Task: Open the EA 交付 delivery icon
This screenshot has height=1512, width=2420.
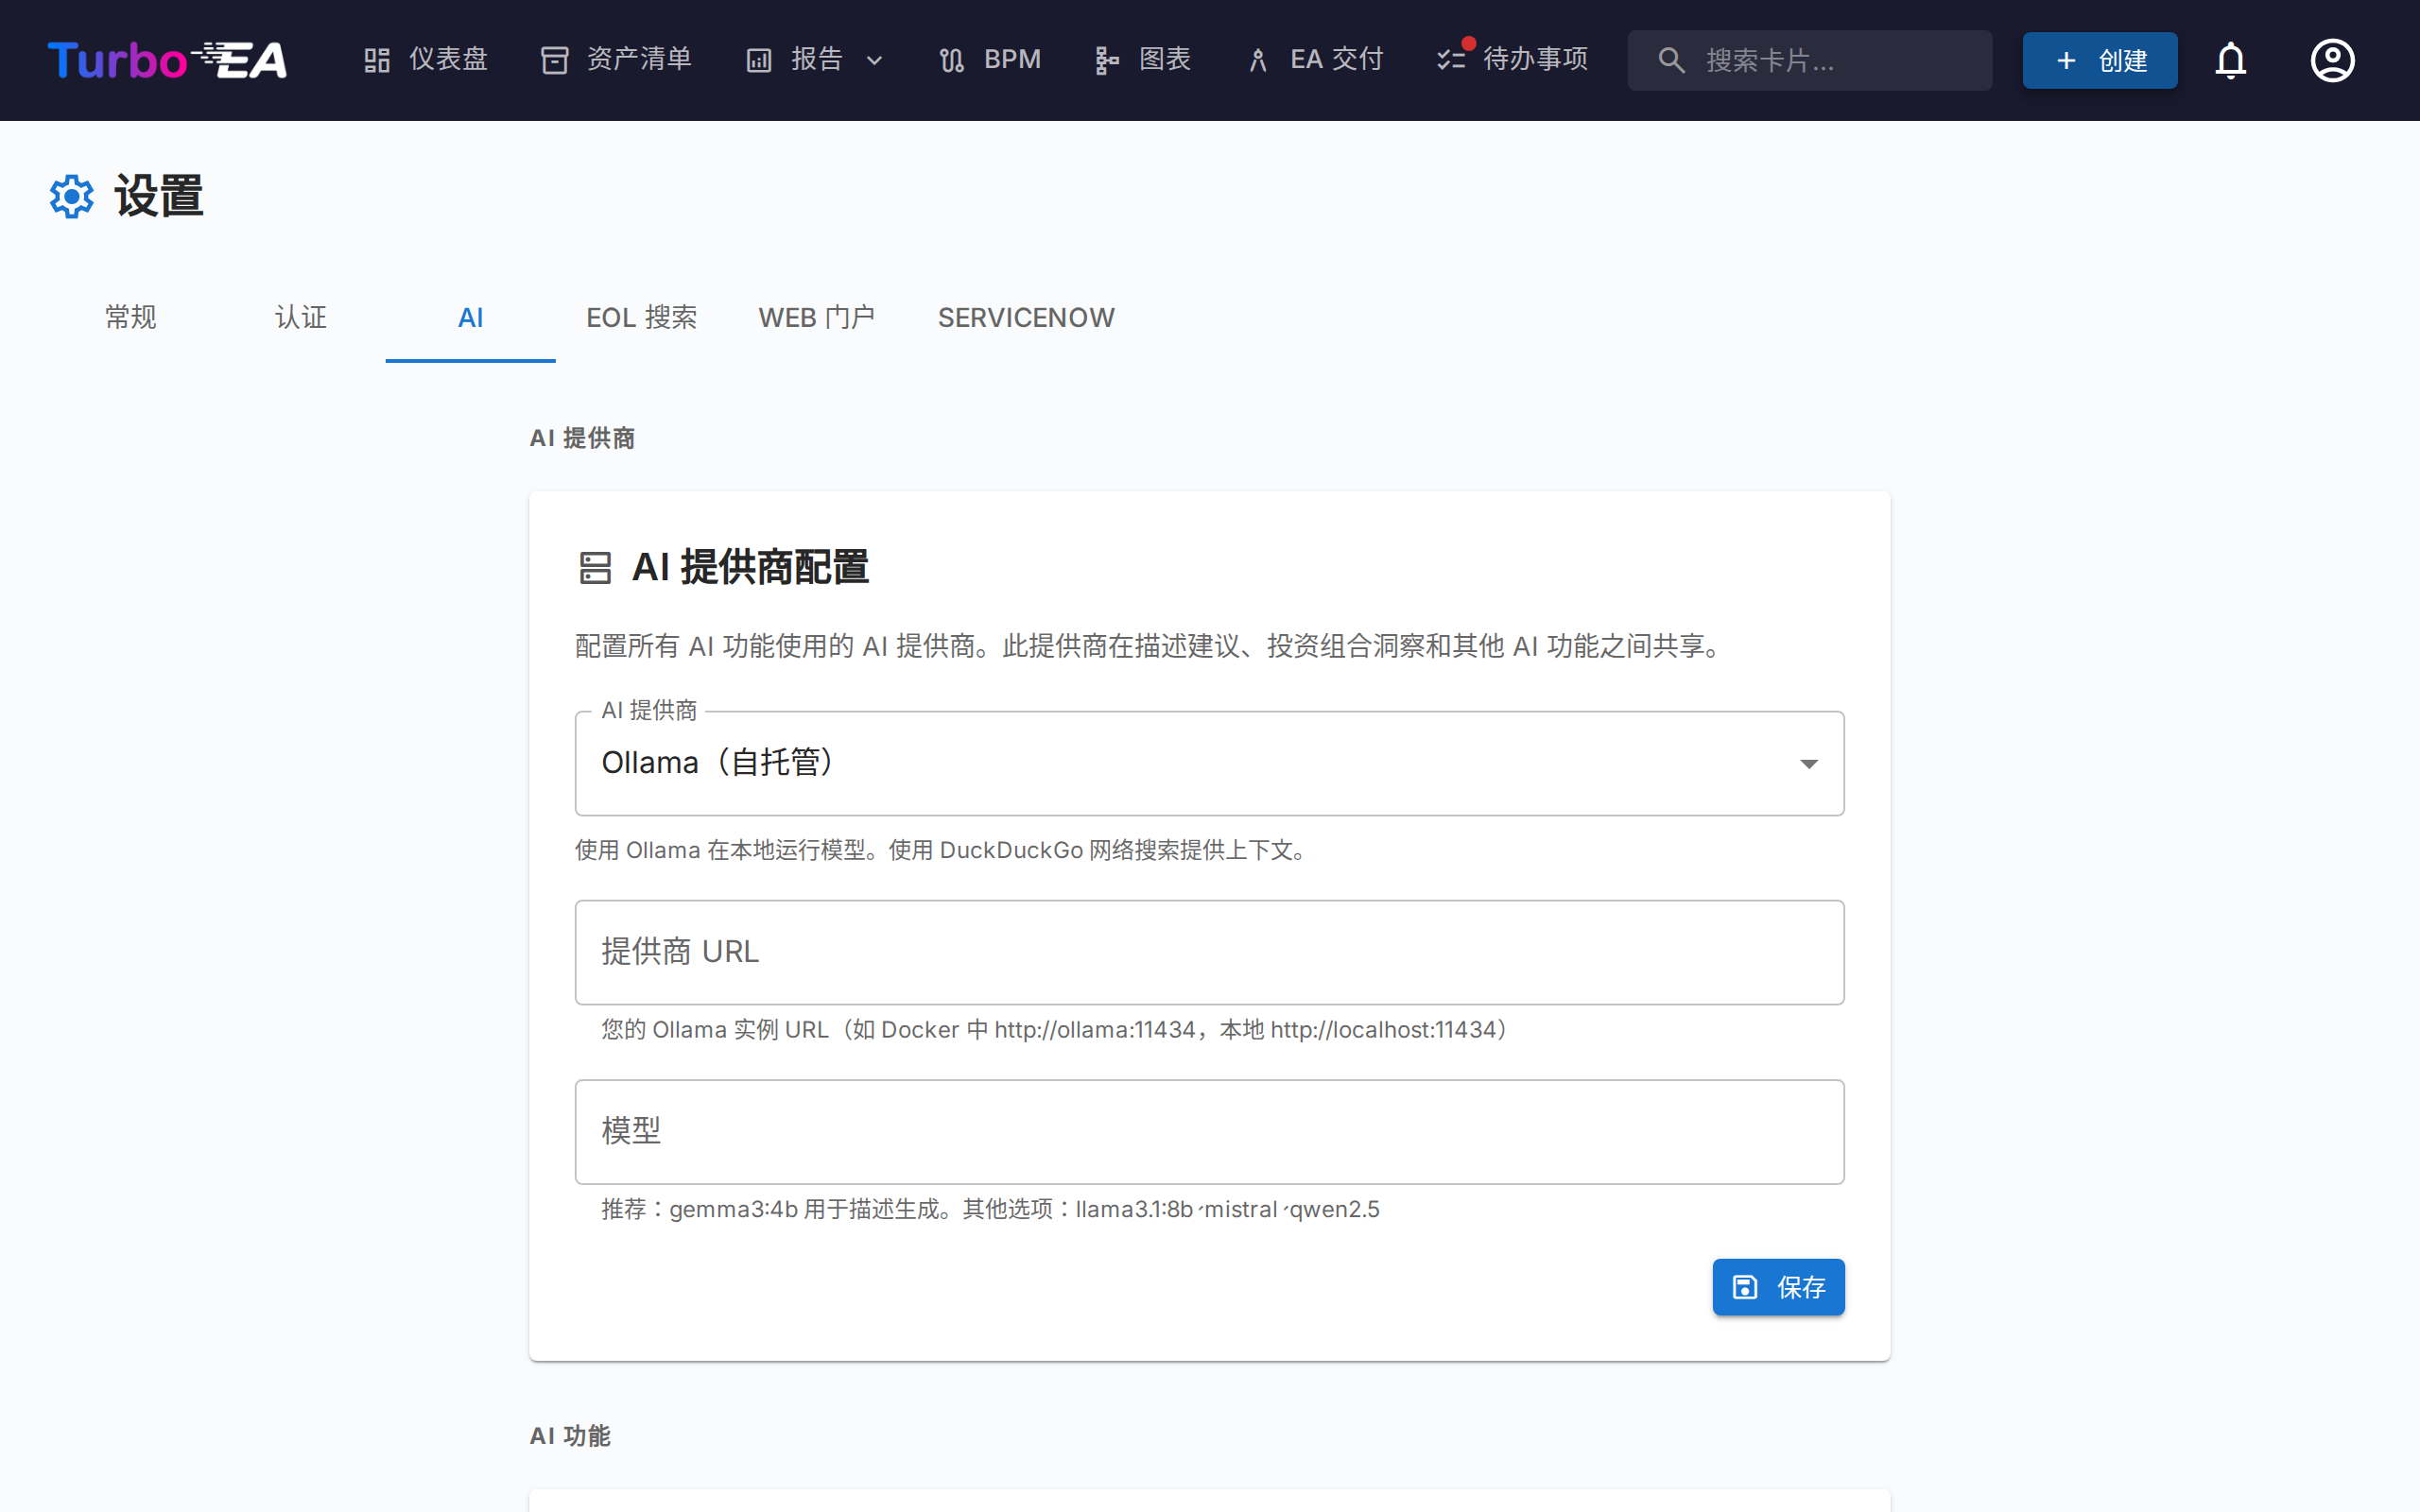Action: coord(1257,60)
